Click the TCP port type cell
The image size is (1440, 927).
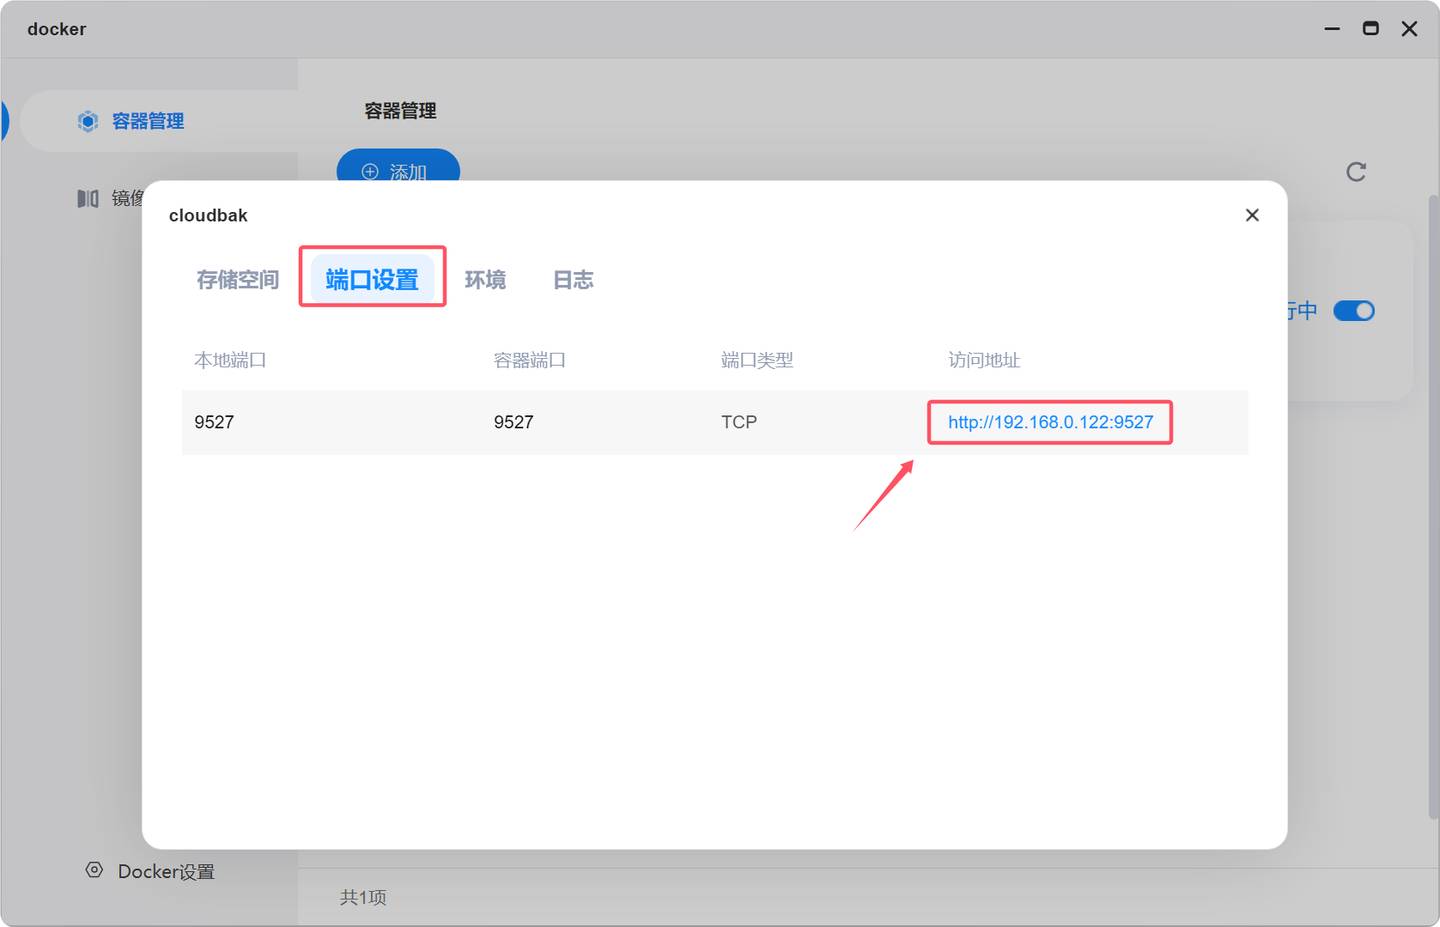pos(739,422)
